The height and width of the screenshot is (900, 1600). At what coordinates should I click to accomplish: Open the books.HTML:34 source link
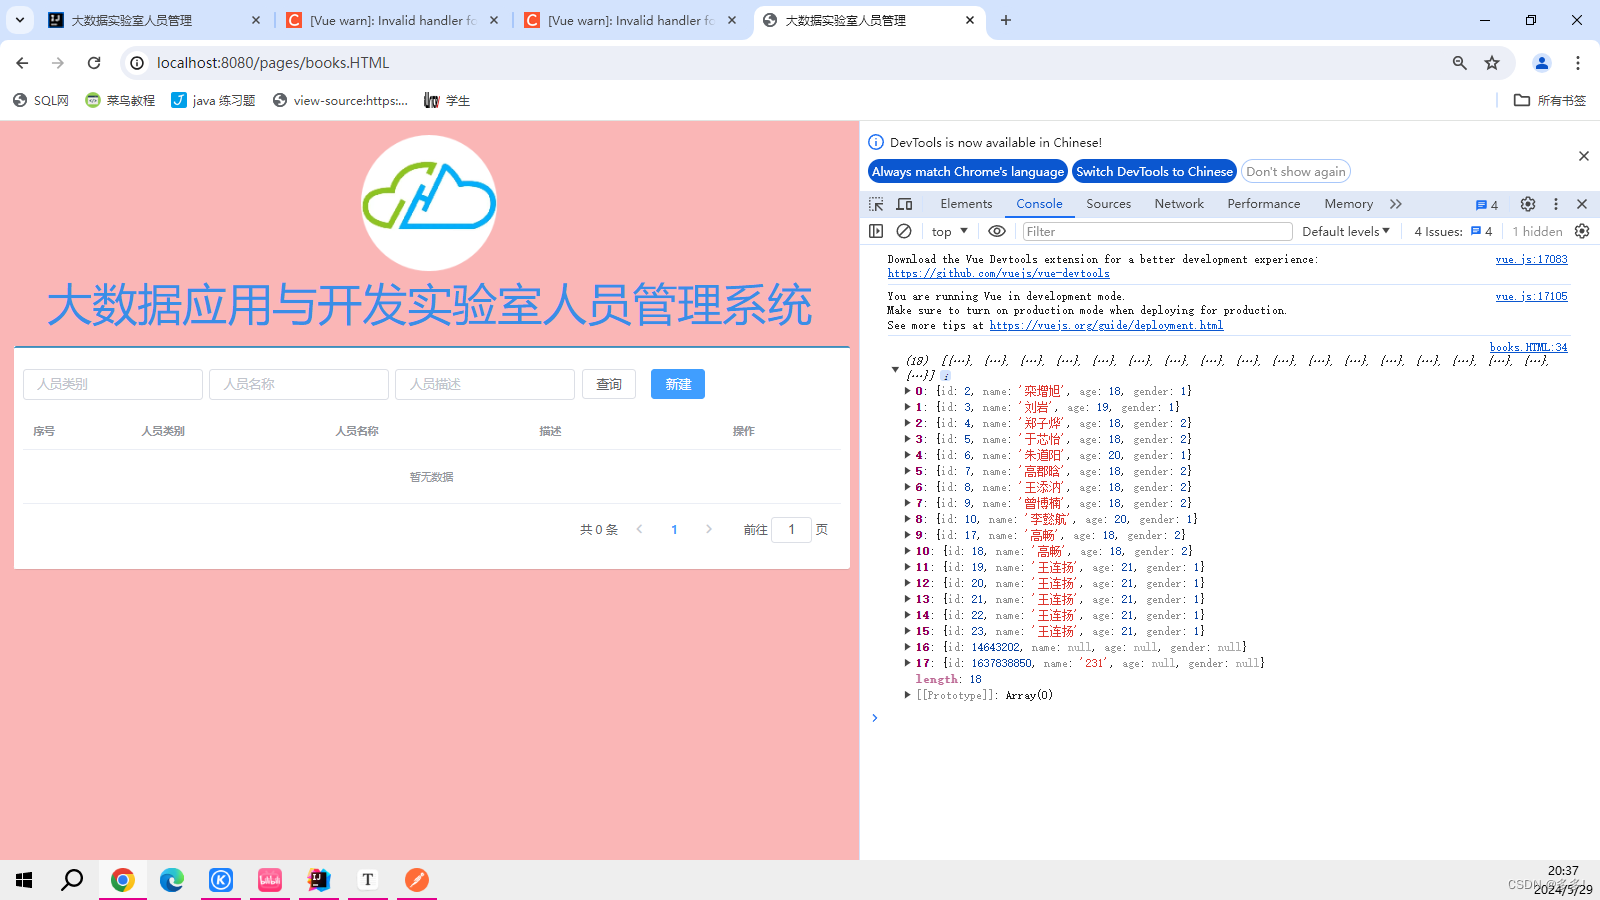coord(1528,348)
